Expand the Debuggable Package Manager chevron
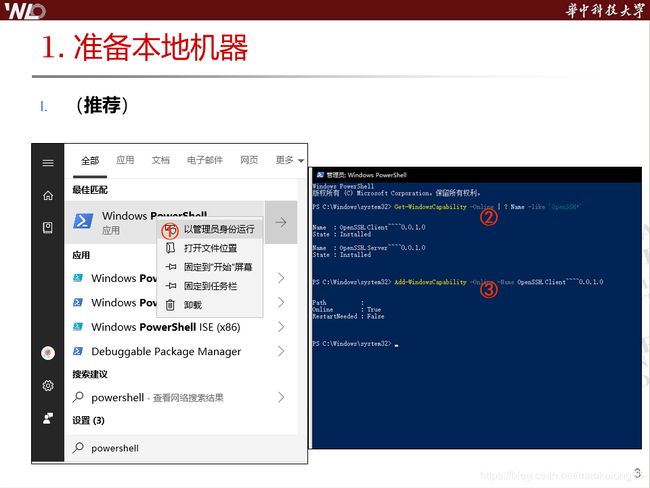Image resolution: width=650 pixels, height=488 pixels. [281, 352]
